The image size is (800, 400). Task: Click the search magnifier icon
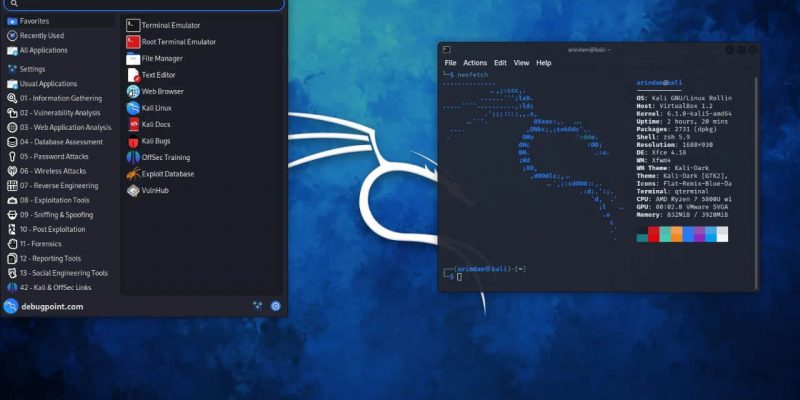(14, 4)
